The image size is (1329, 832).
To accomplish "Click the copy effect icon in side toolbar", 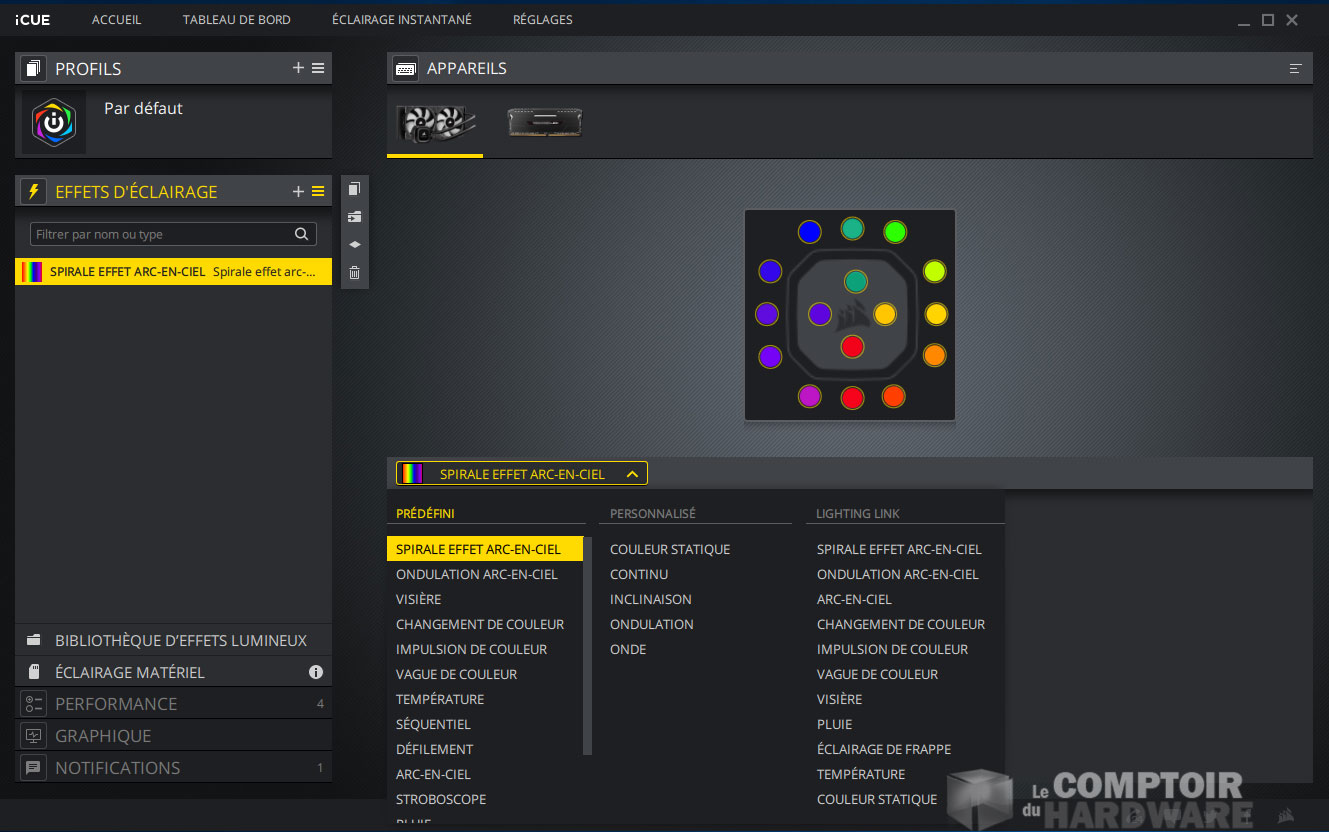I will (354, 189).
